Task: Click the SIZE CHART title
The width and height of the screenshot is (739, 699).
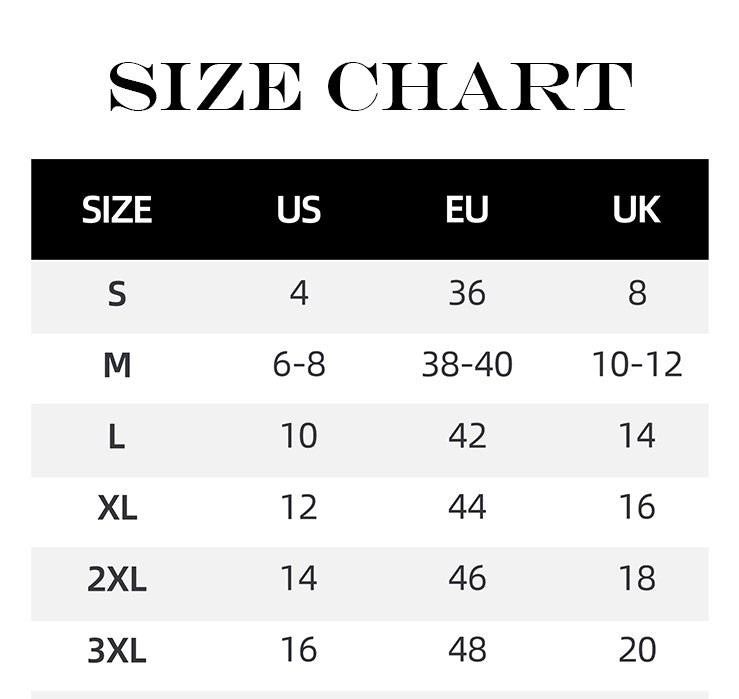Action: [369, 88]
